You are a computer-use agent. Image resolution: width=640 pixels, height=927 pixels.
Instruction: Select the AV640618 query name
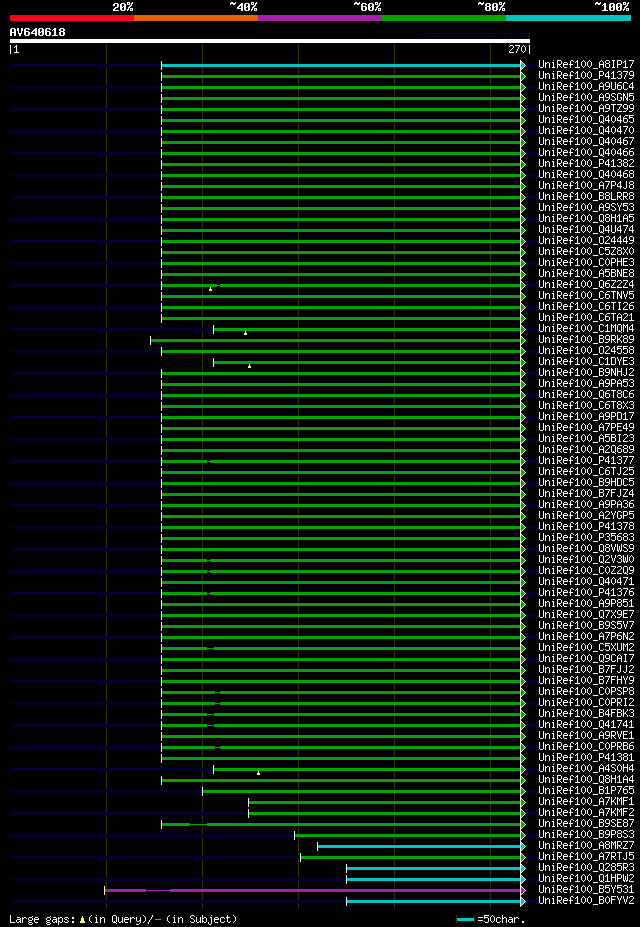coord(37,32)
